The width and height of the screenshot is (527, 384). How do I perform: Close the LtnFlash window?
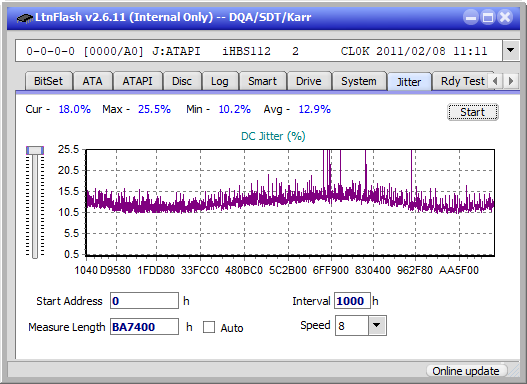click(x=505, y=17)
